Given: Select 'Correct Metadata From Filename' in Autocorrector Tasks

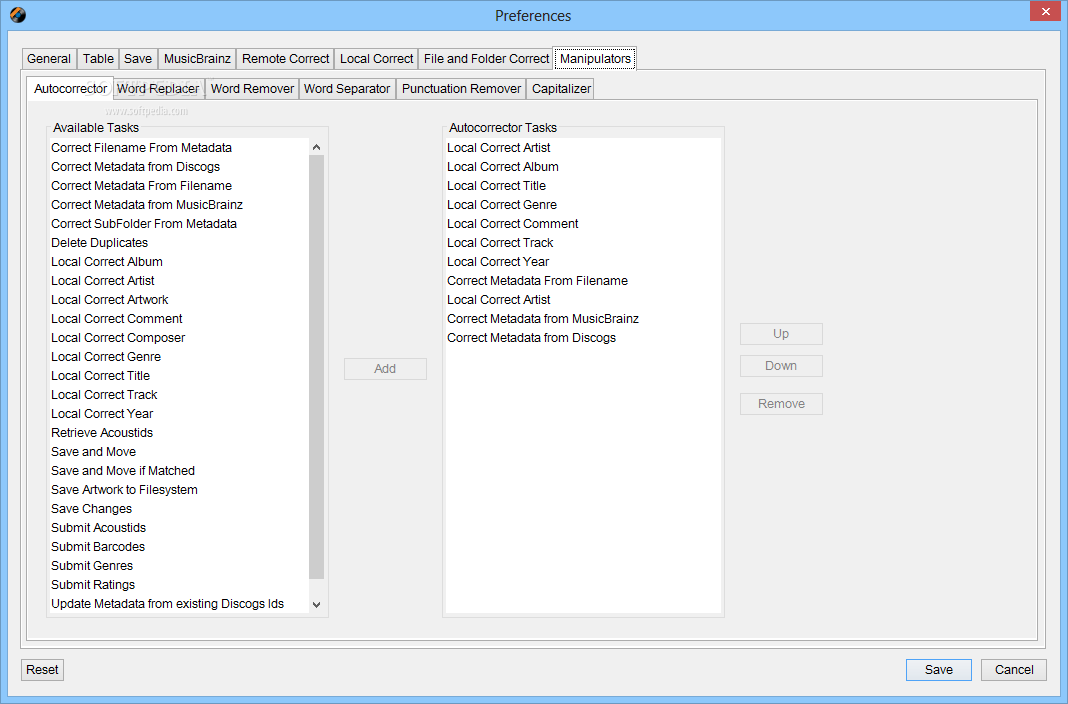Looking at the screenshot, I should tap(583, 281).
